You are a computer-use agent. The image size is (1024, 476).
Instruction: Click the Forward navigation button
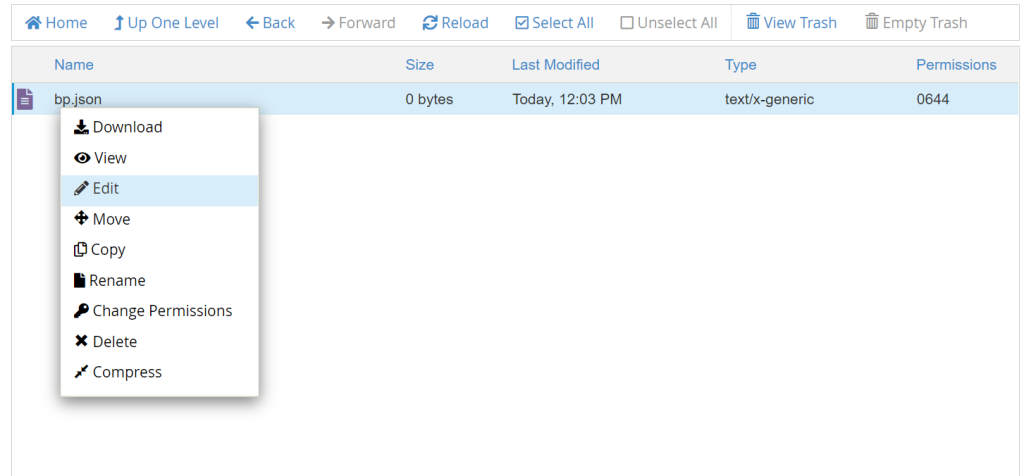coord(359,23)
